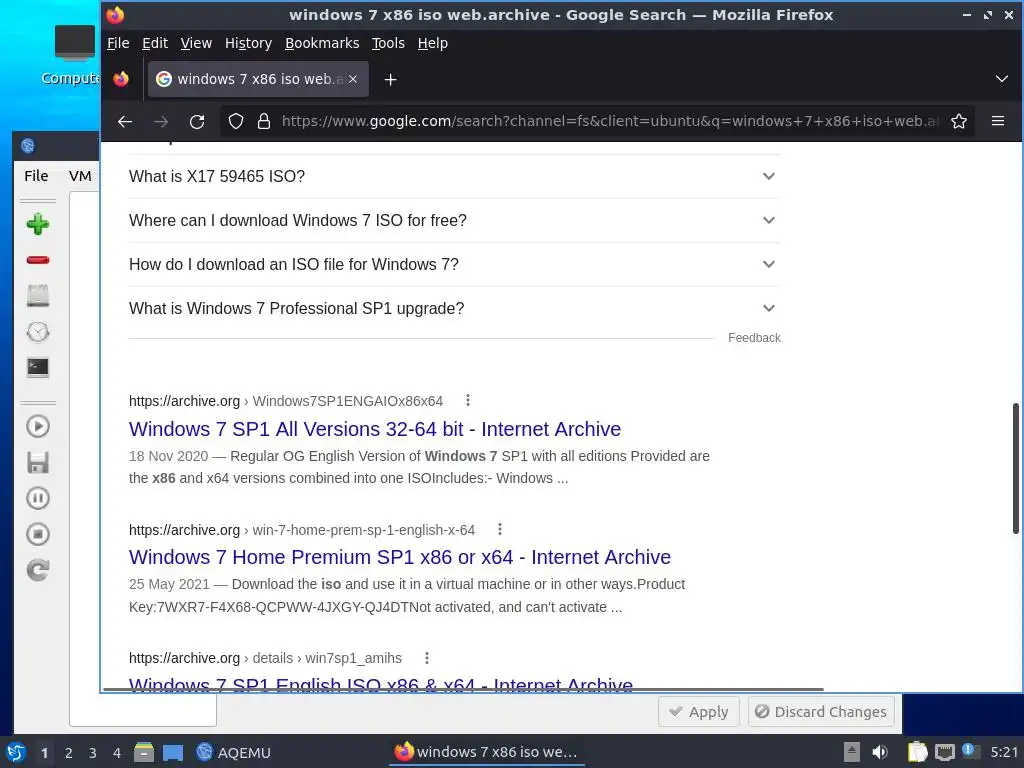Open the AQEMU VM menu
The height and width of the screenshot is (768, 1024).
(x=80, y=176)
